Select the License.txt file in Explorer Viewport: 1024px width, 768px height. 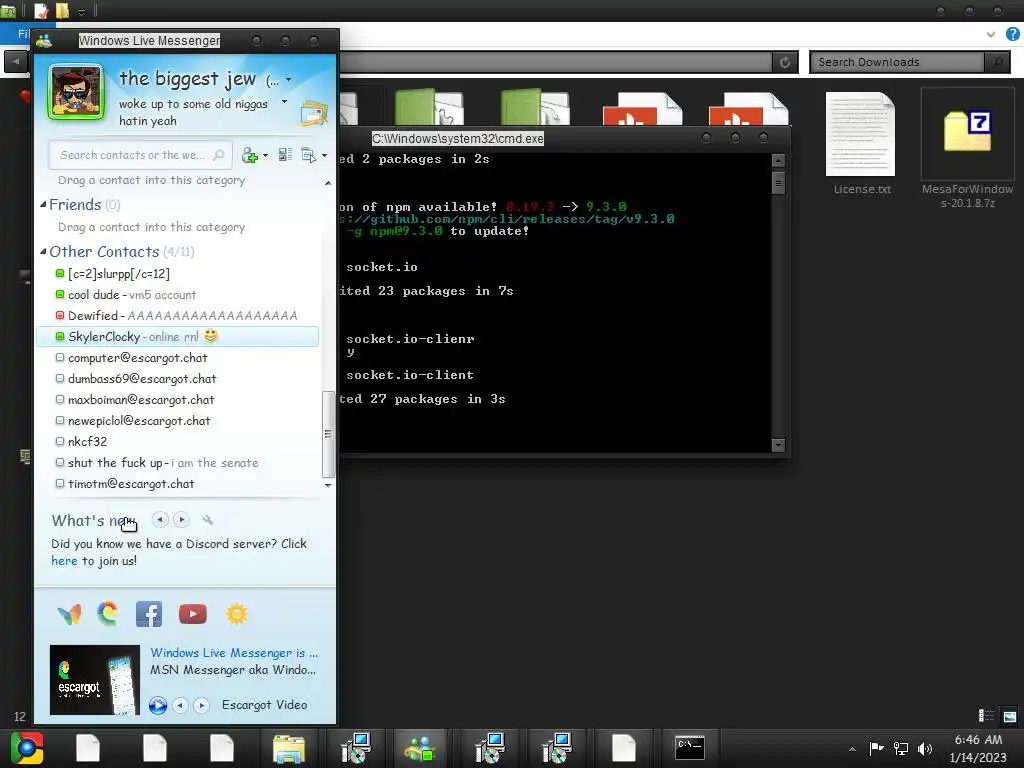[x=861, y=144]
